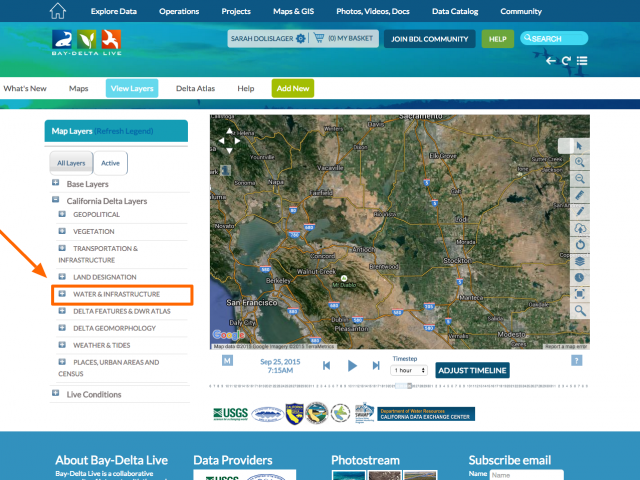This screenshot has width=640, height=480.
Task: Expand the Base Layers group
Action: pyautogui.click(x=56, y=182)
